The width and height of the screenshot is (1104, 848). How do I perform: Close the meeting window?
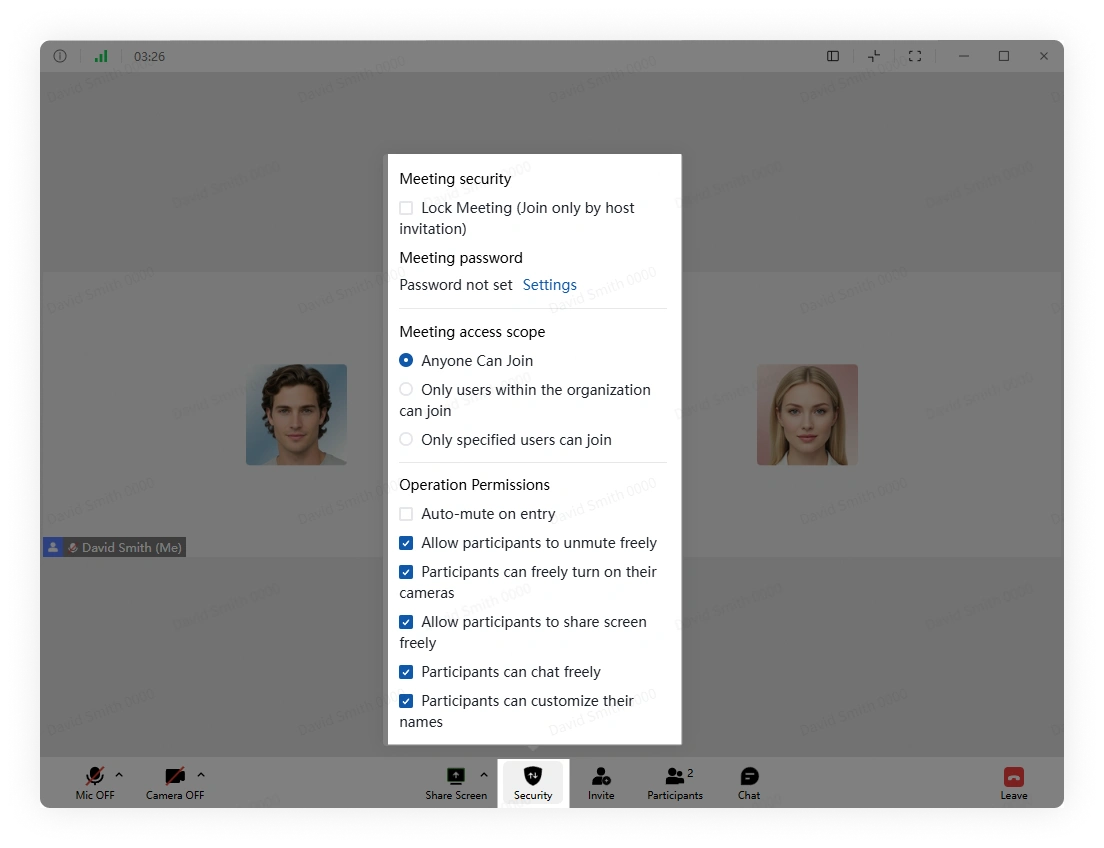pyautogui.click(x=1044, y=56)
